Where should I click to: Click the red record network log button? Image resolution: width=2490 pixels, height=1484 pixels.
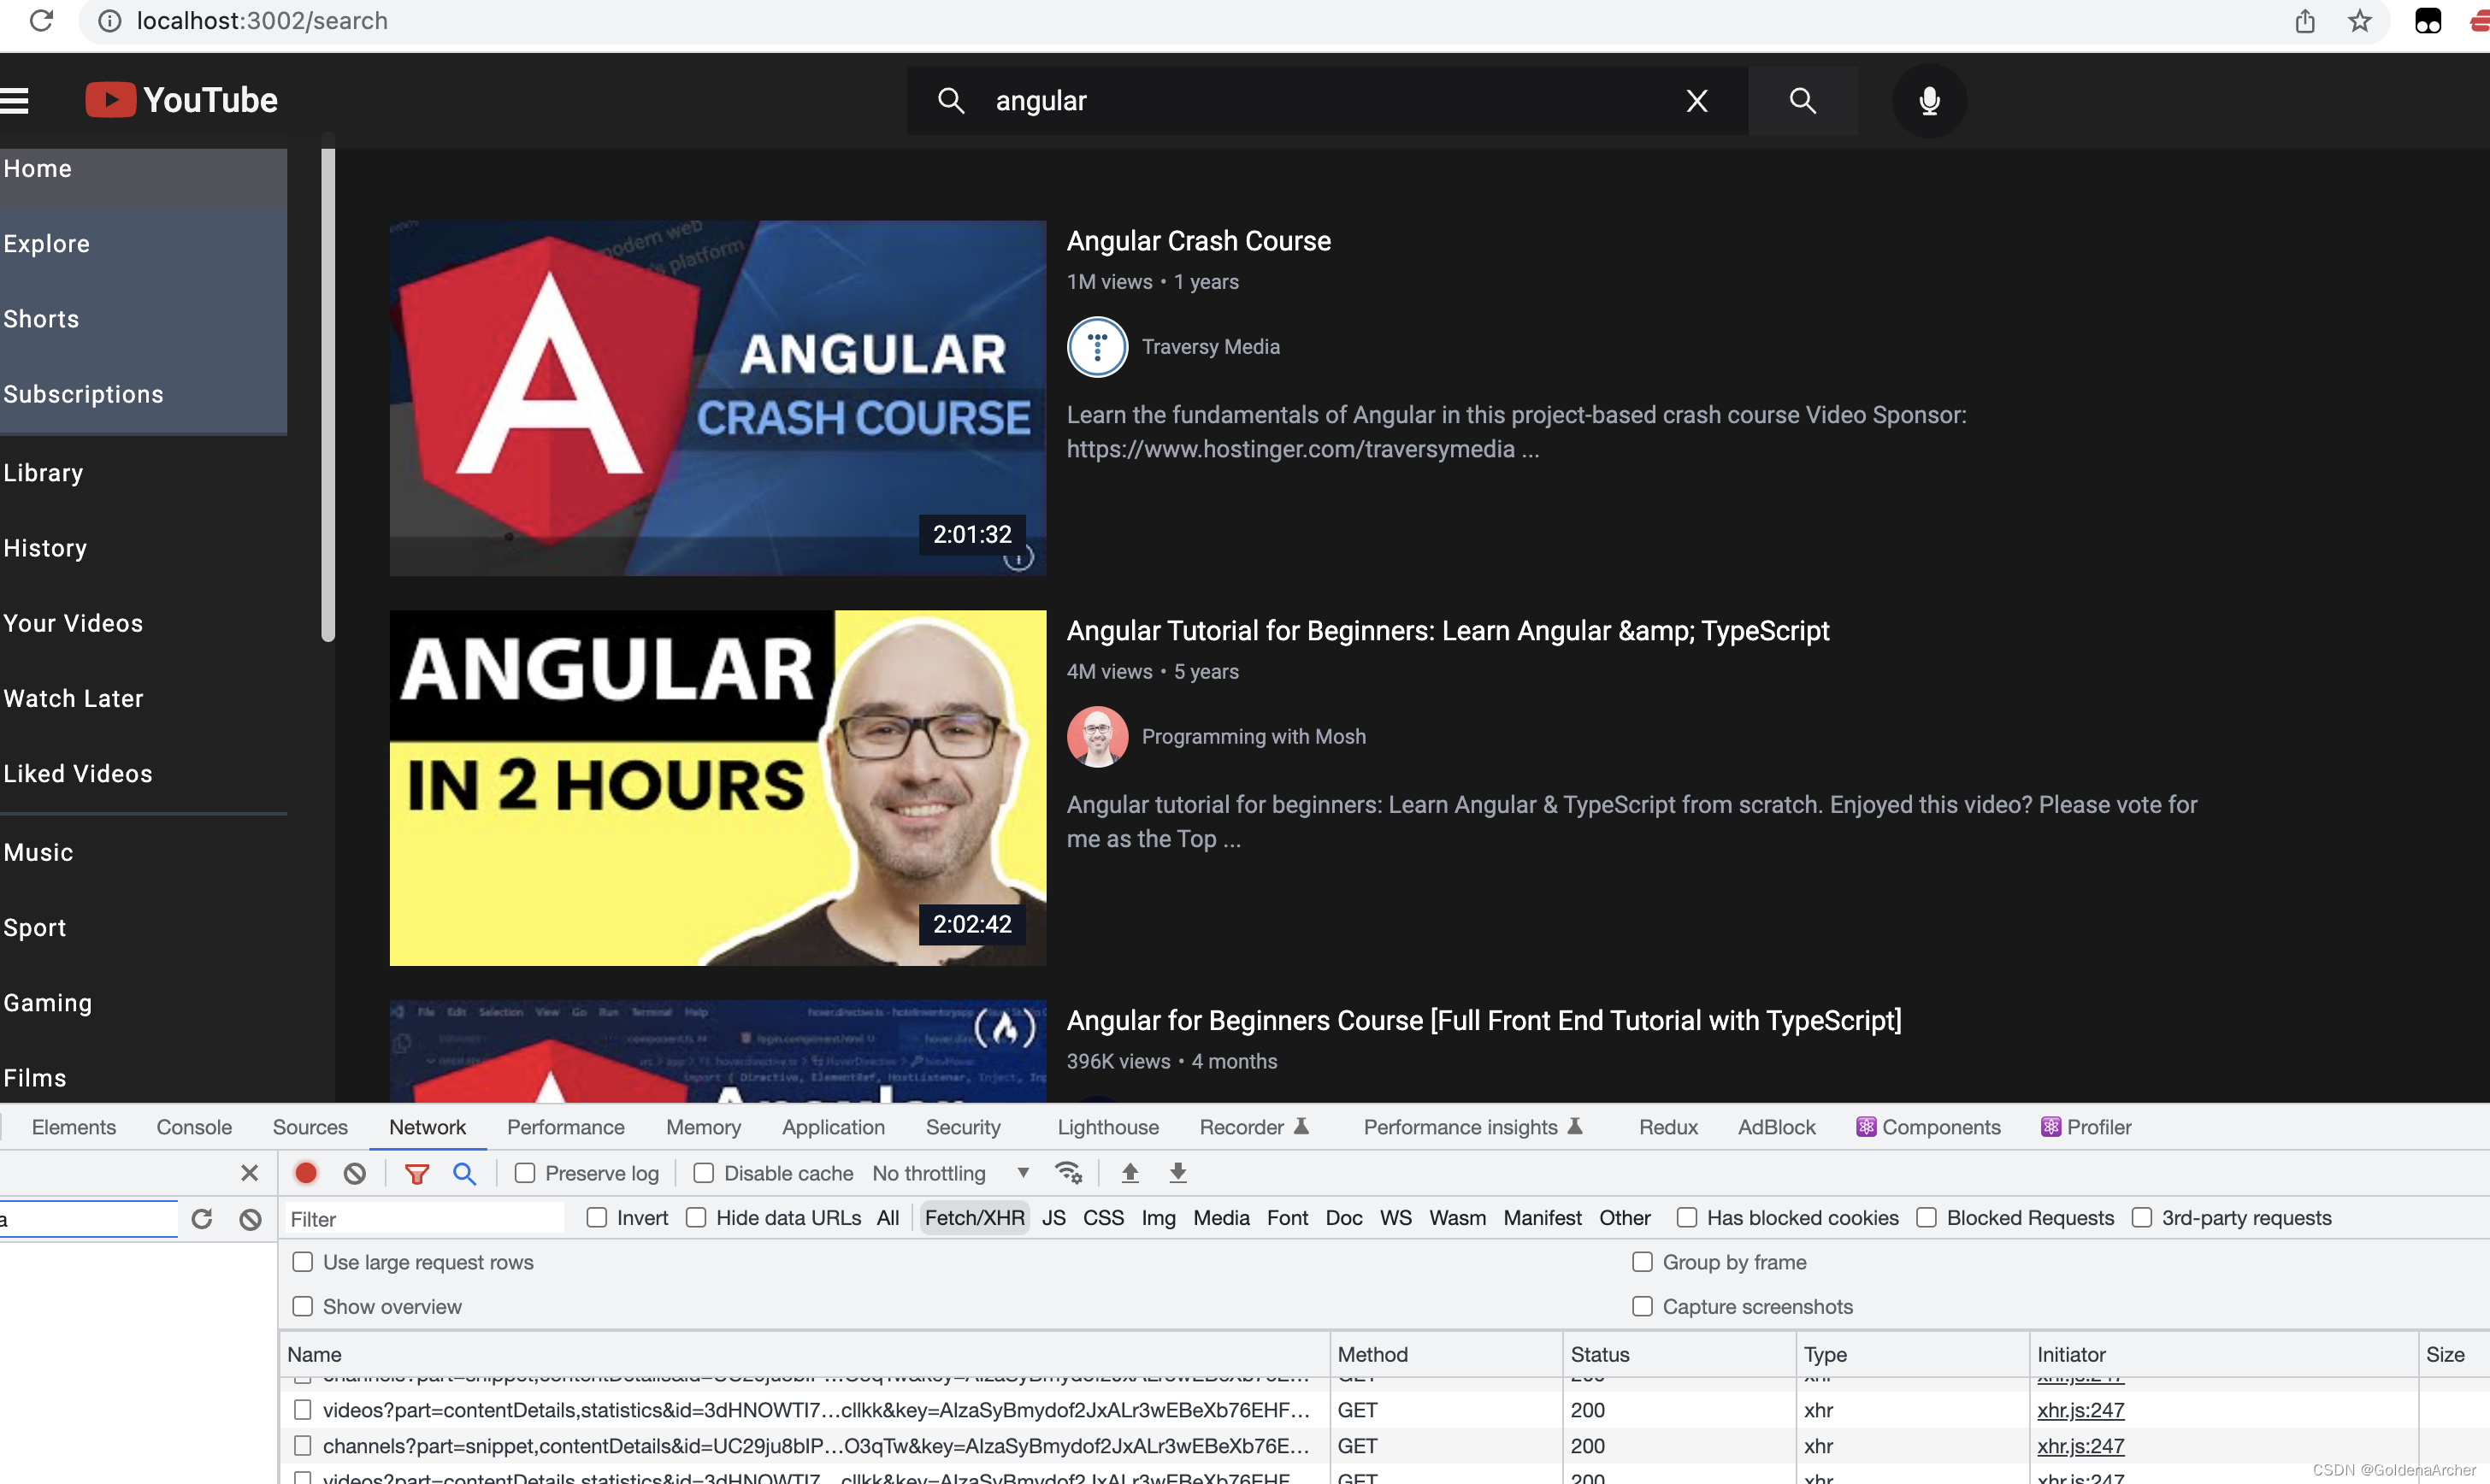(306, 1173)
